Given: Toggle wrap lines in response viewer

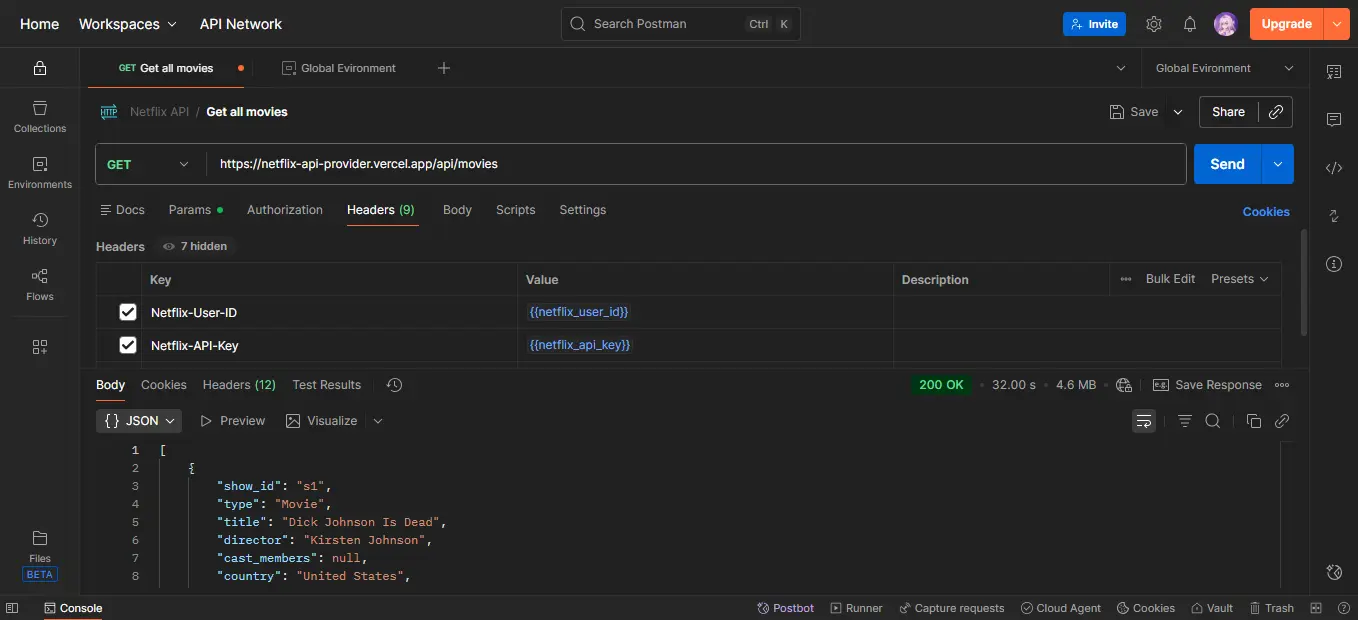Looking at the screenshot, I should 1143,421.
